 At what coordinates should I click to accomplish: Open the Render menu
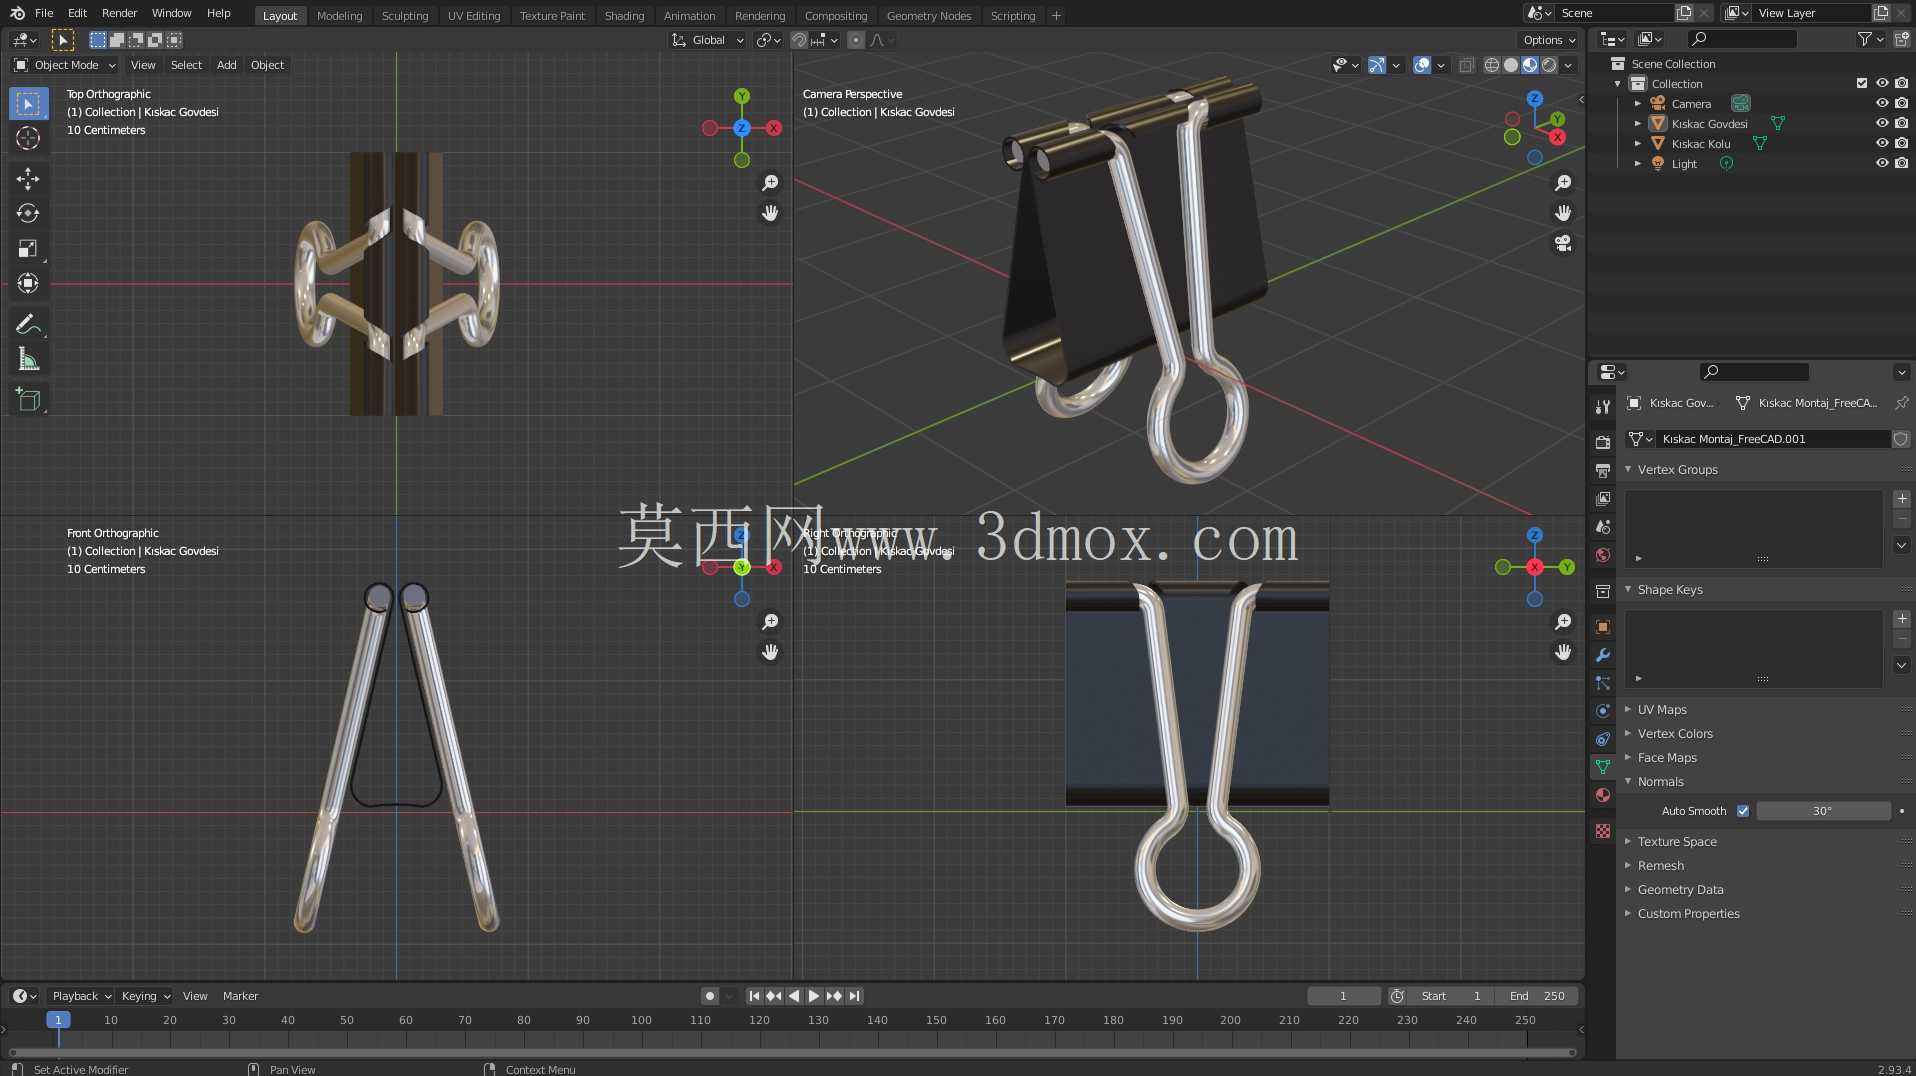[119, 13]
